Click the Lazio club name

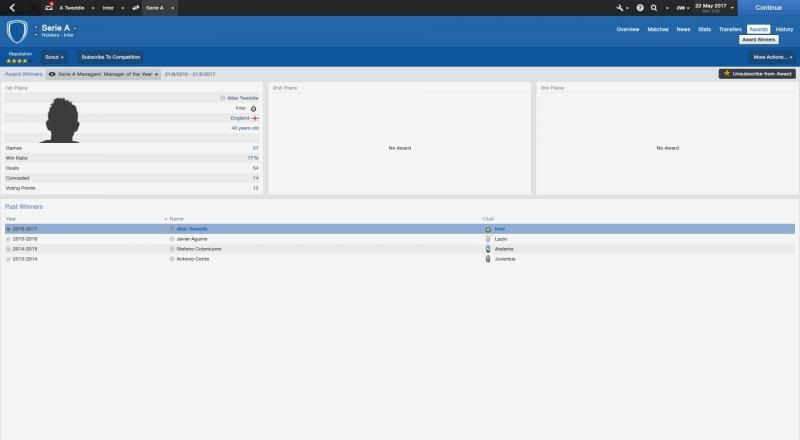[501, 239]
